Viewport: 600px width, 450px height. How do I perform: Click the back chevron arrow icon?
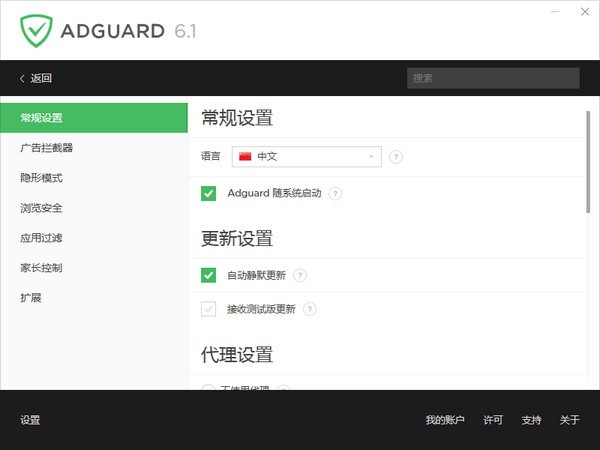coord(23,78)
